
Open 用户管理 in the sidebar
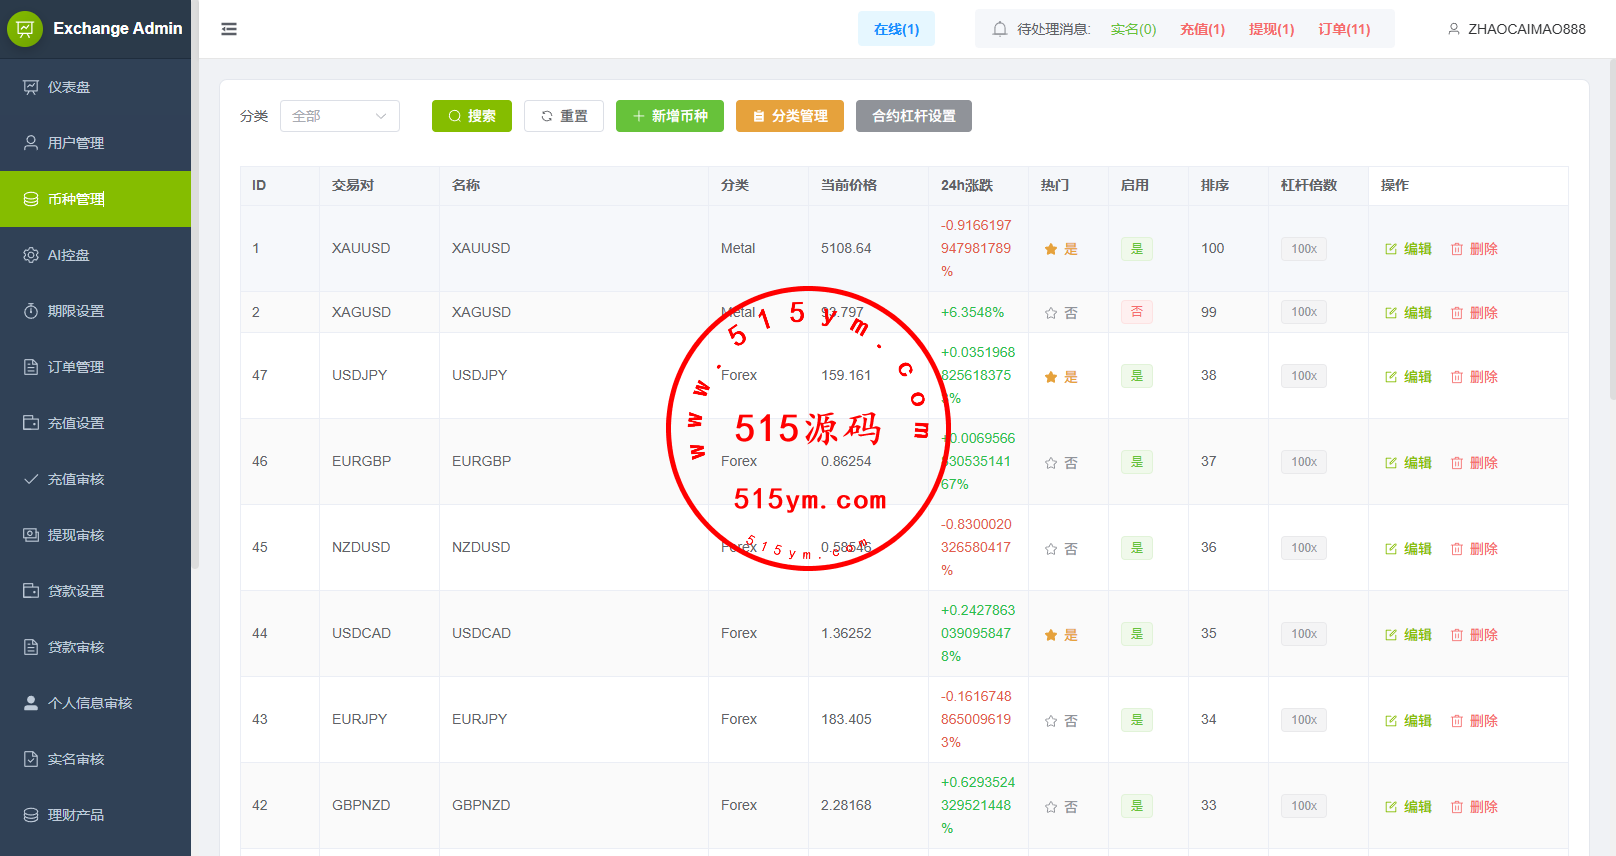76,143
